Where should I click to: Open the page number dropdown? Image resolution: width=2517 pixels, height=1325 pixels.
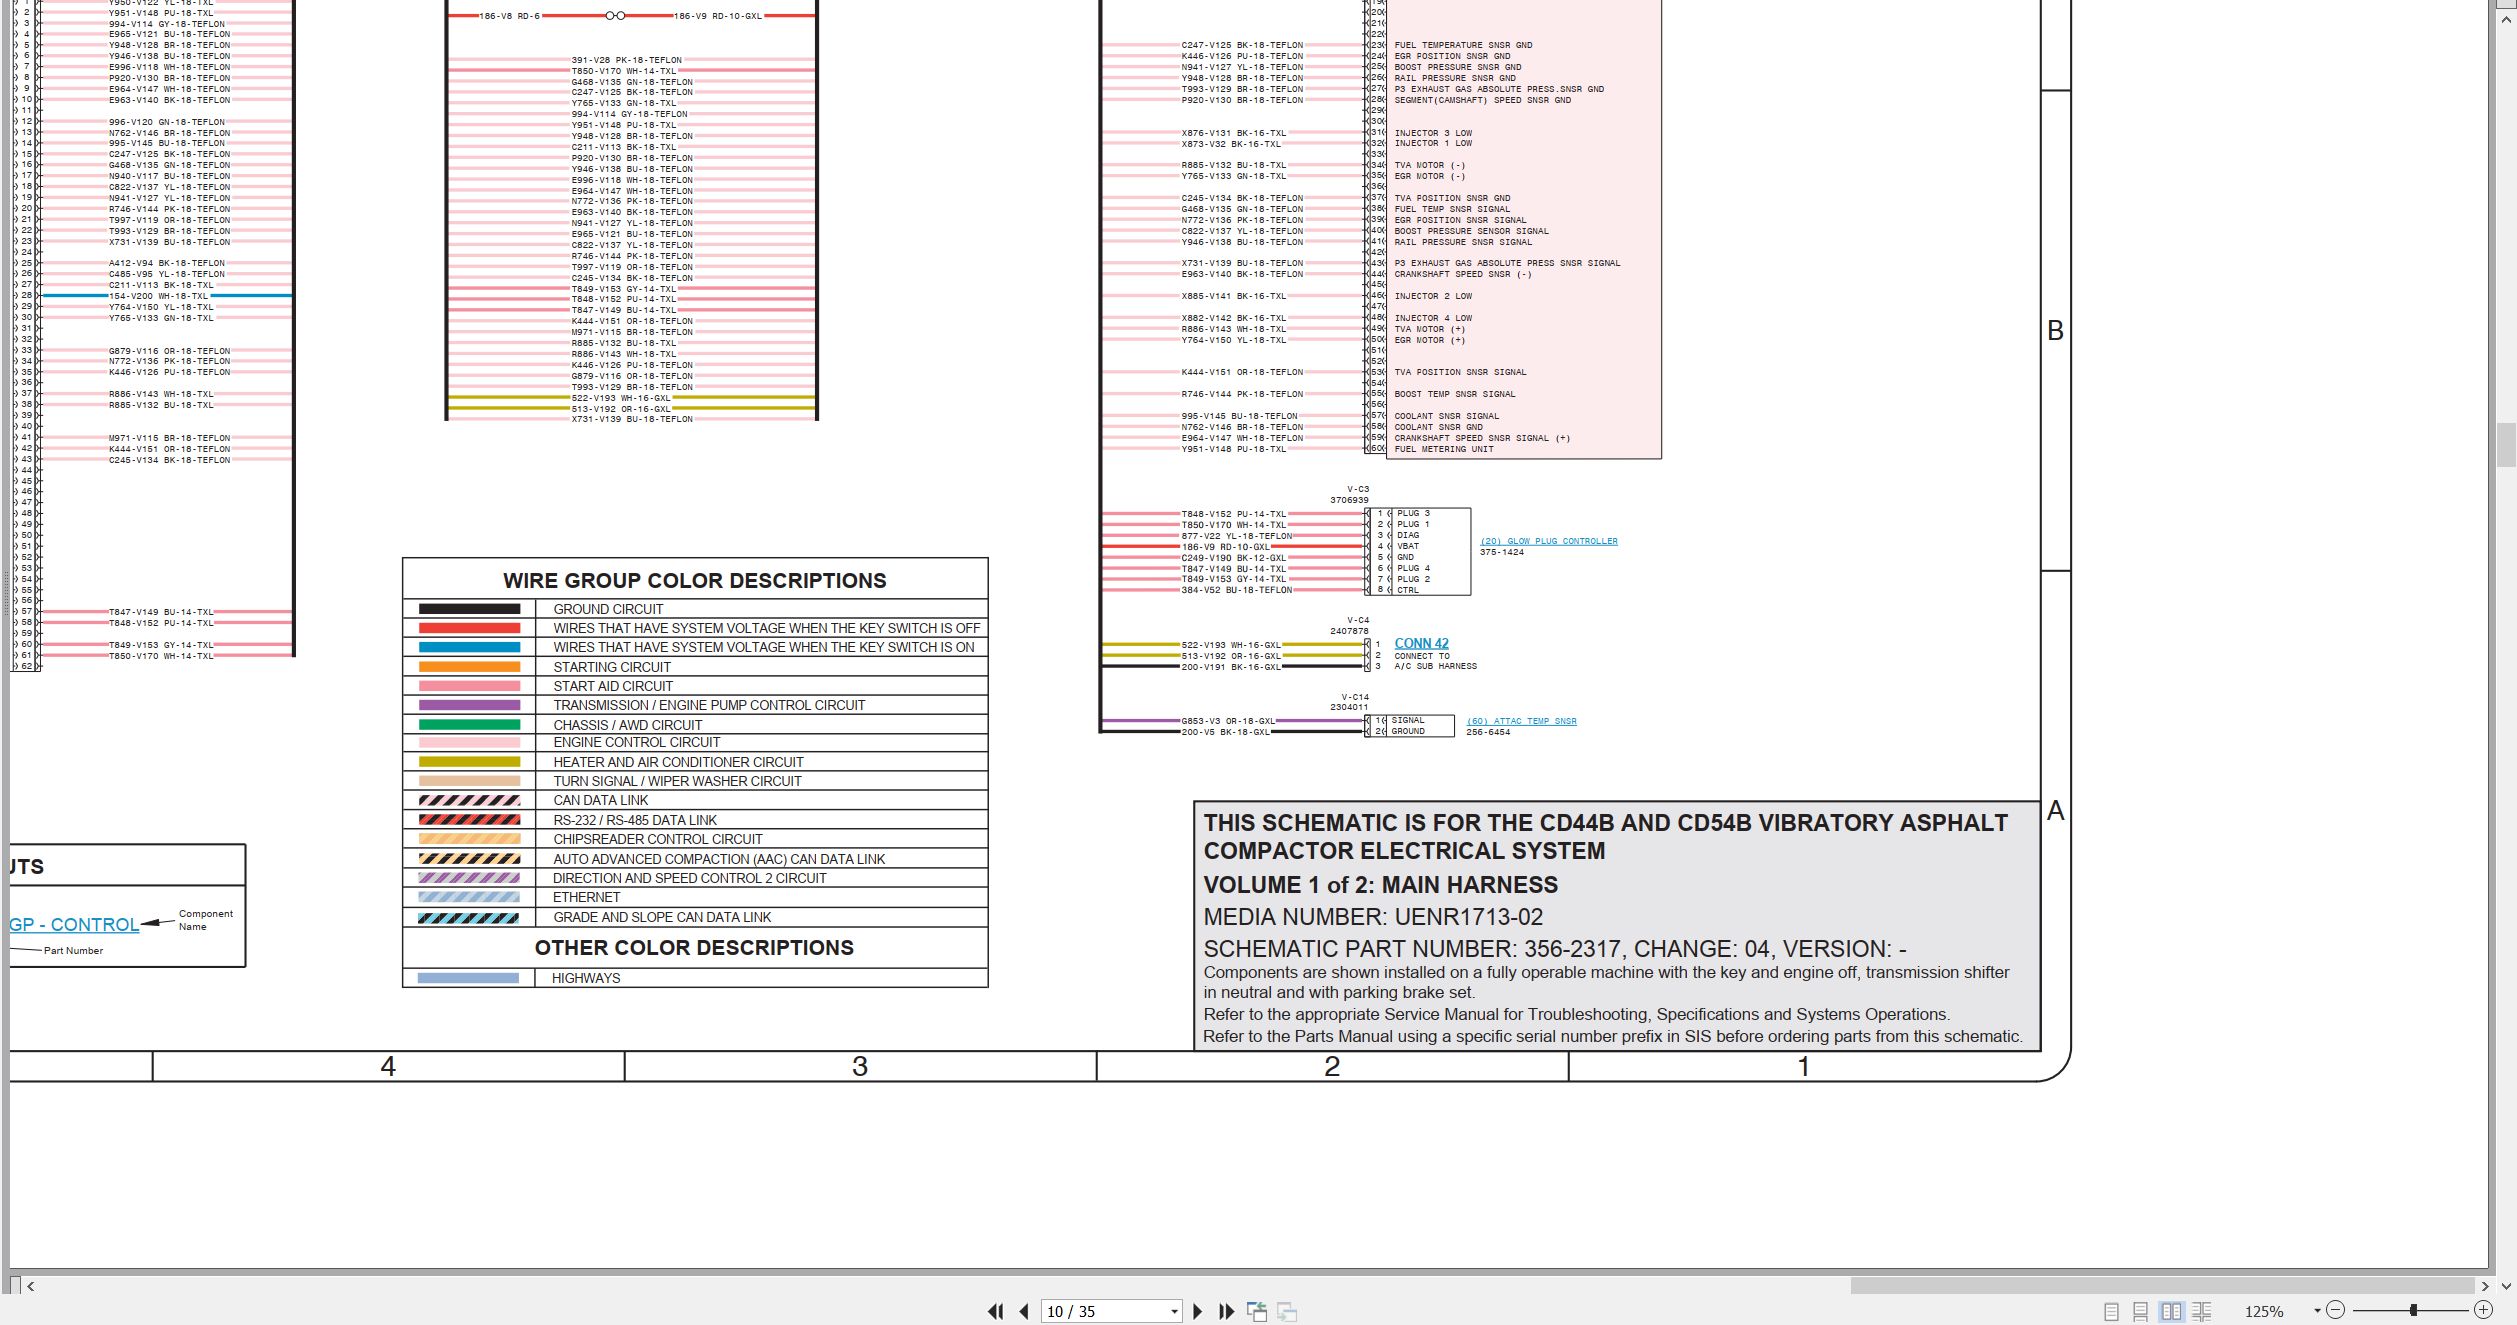tap(1174, 1312)
